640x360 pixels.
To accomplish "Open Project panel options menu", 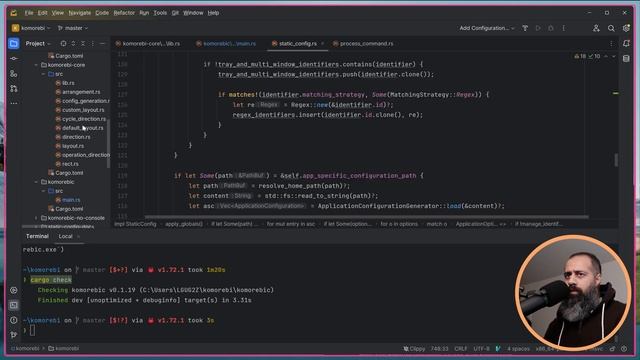I will click(x=93, y=43).
